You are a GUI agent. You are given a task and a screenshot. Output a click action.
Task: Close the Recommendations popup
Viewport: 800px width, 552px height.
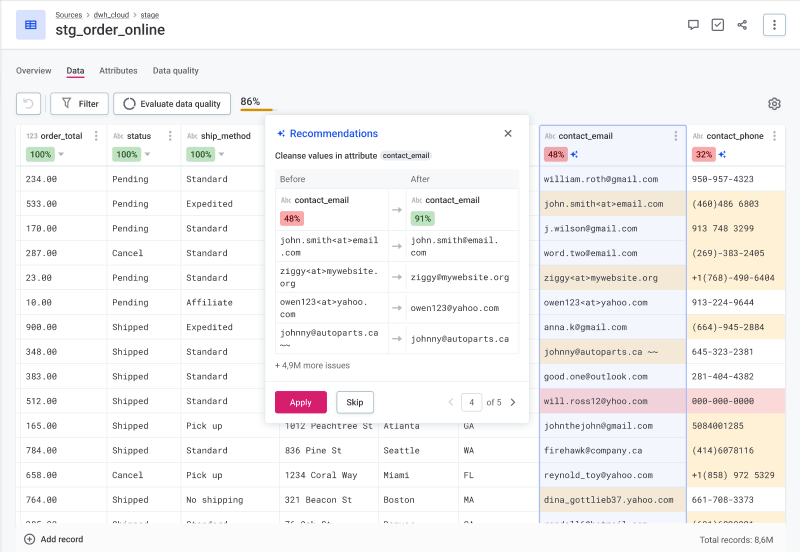pyautogui.click(x=508, y=133)
